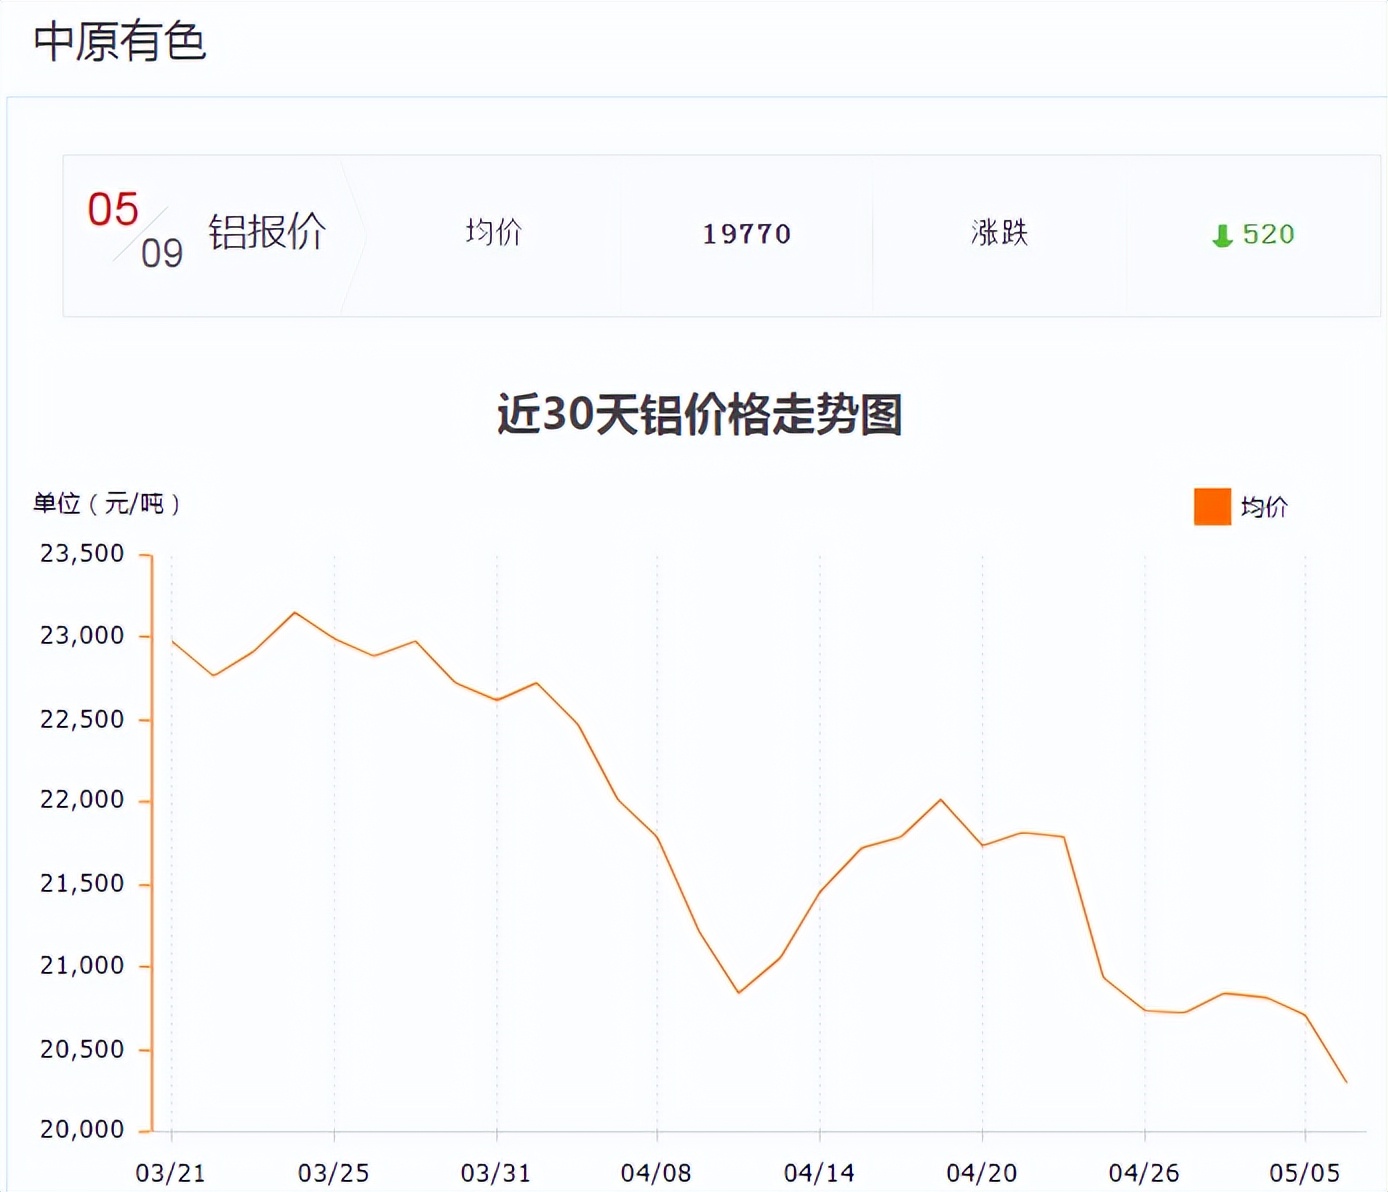Viewport: 1388px width, 1192px height.
Task: Click the orange 均价 legend swatch
Action: pos(1212,507)
